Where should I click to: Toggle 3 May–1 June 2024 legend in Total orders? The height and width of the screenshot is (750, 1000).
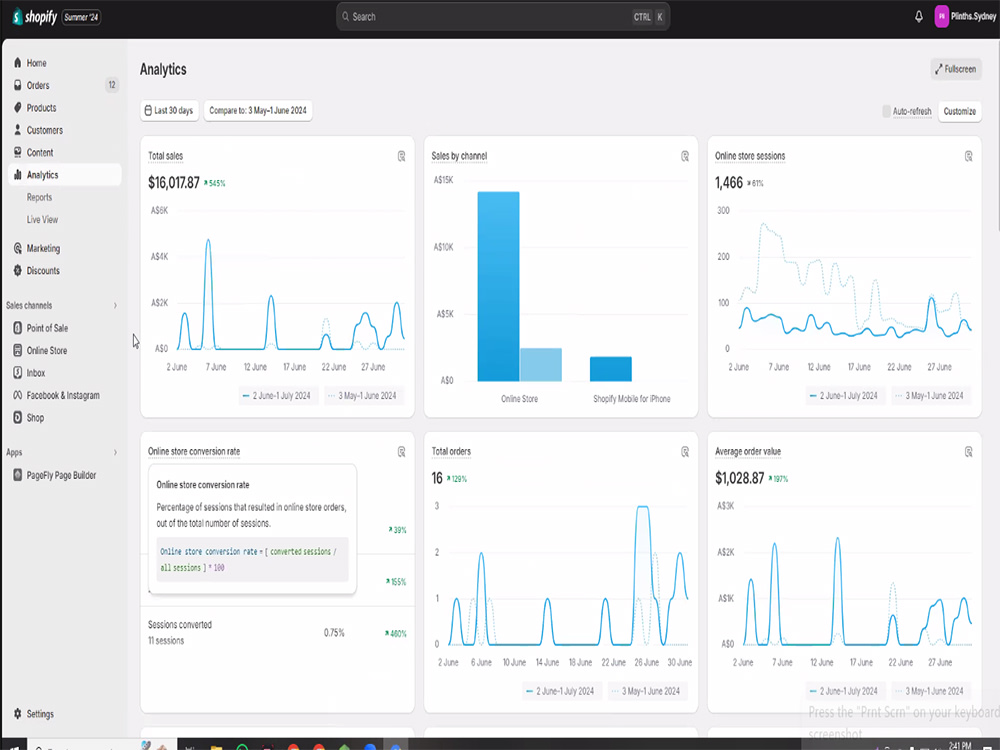click(x=646, y=691)
